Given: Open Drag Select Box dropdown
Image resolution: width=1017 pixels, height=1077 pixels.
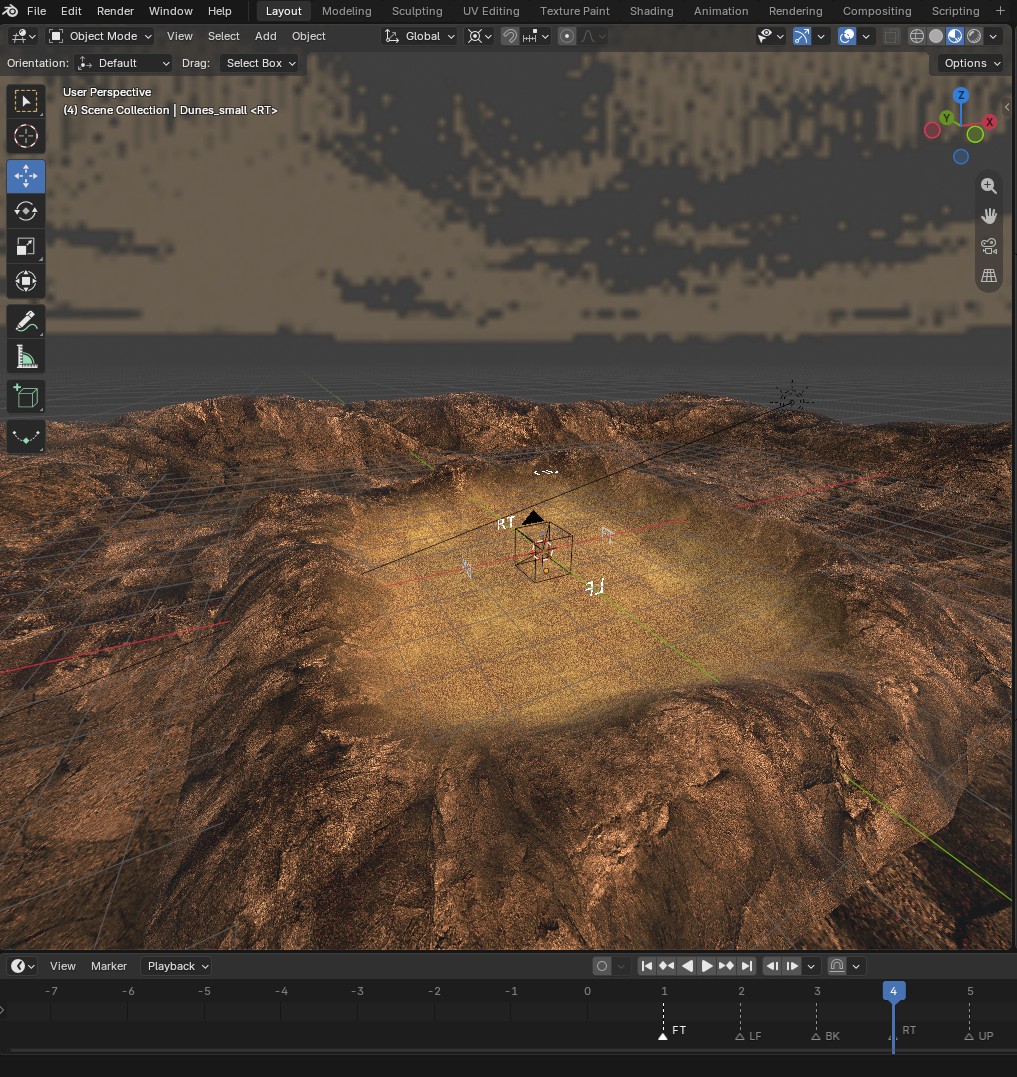Looking at the screenshot, I should (259, 63).
